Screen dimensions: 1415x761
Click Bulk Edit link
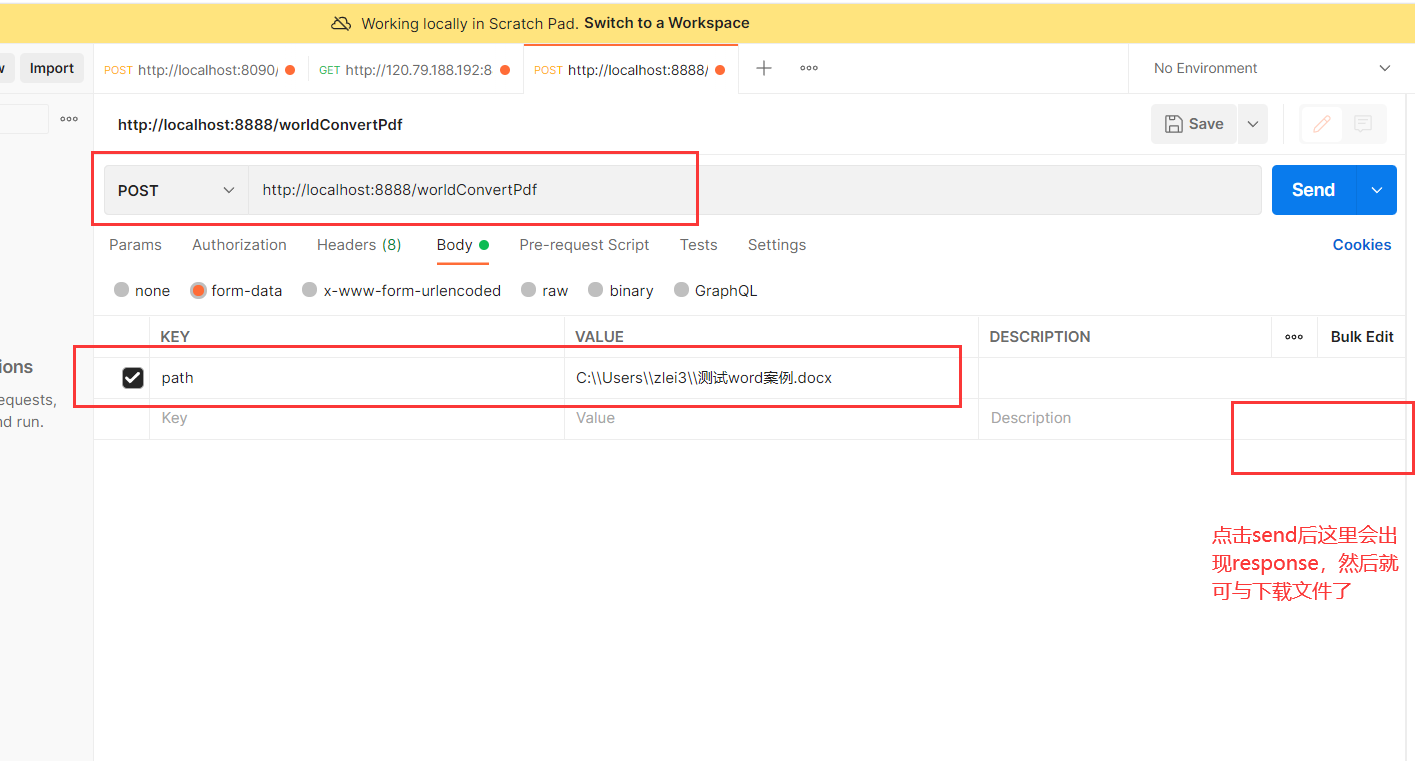(x=1362, y=337)
